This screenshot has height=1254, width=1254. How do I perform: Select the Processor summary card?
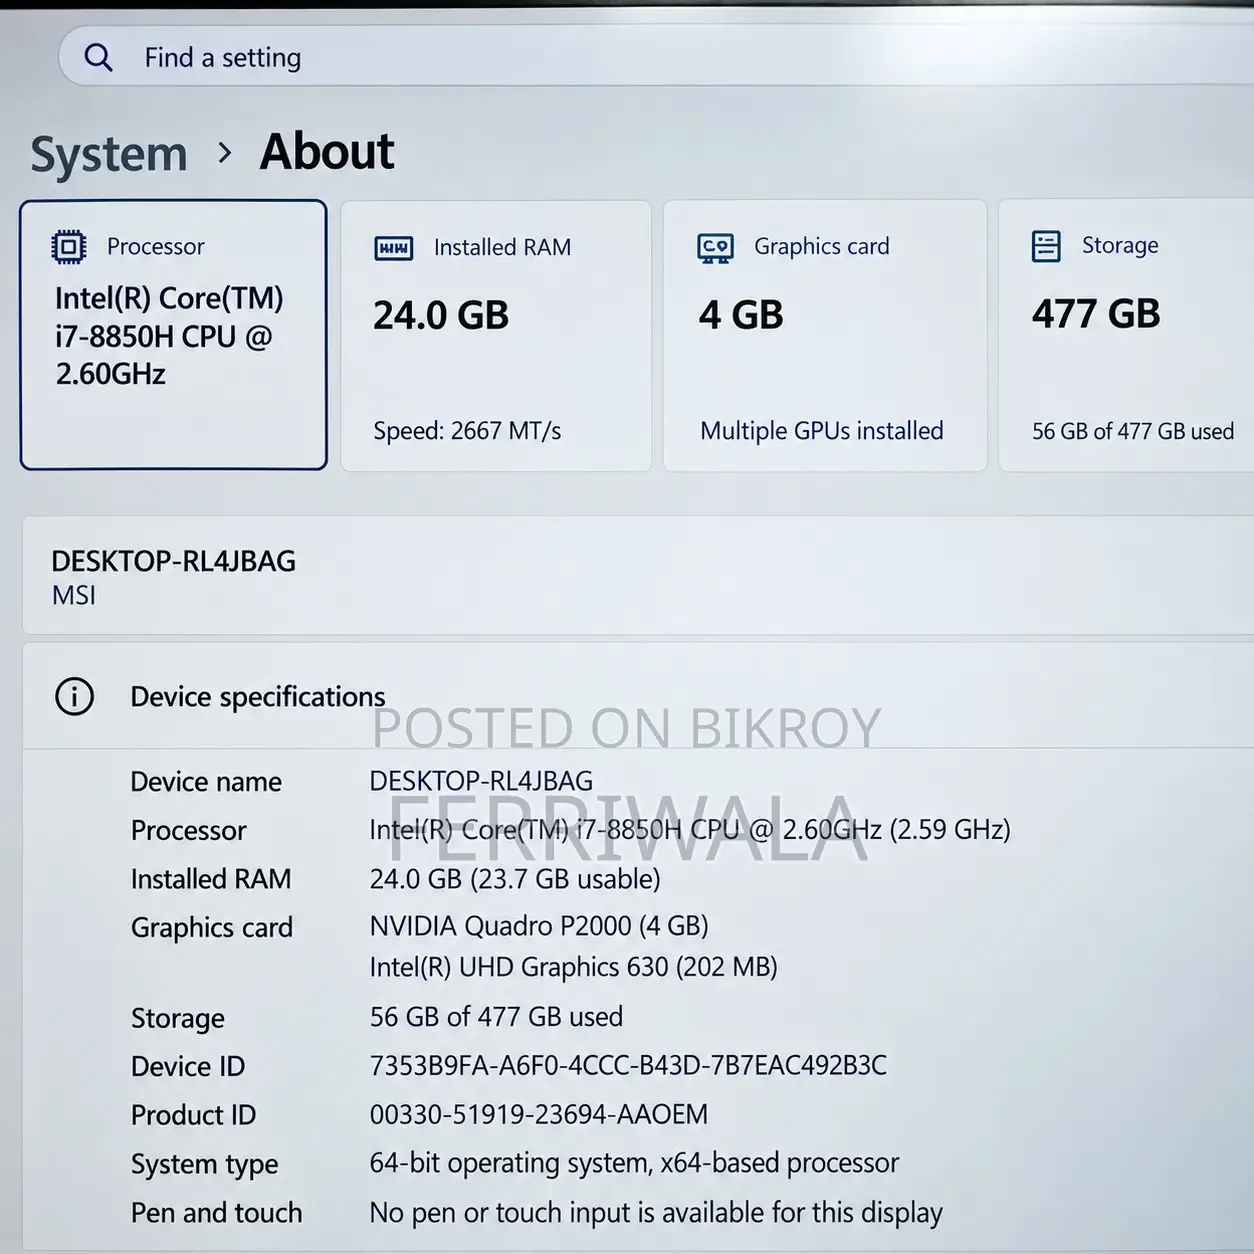click(174, 335)
